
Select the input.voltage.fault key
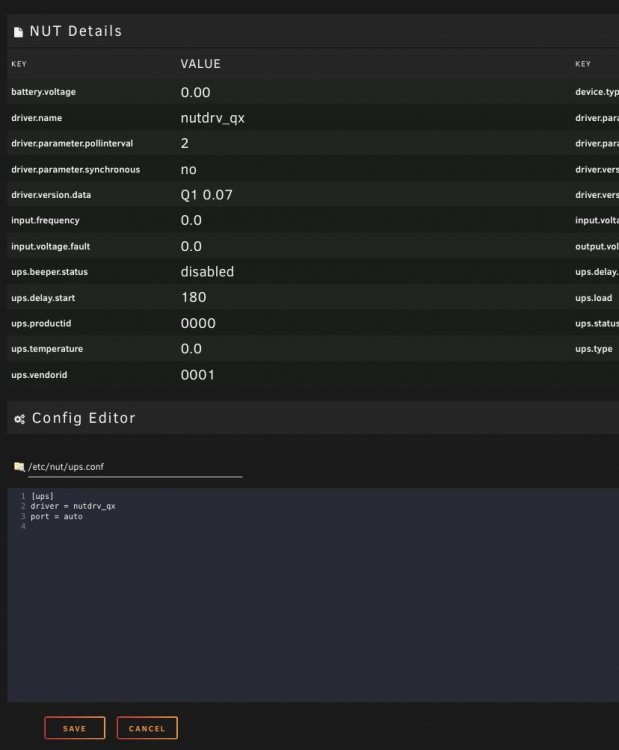click(x=51, y=246)
